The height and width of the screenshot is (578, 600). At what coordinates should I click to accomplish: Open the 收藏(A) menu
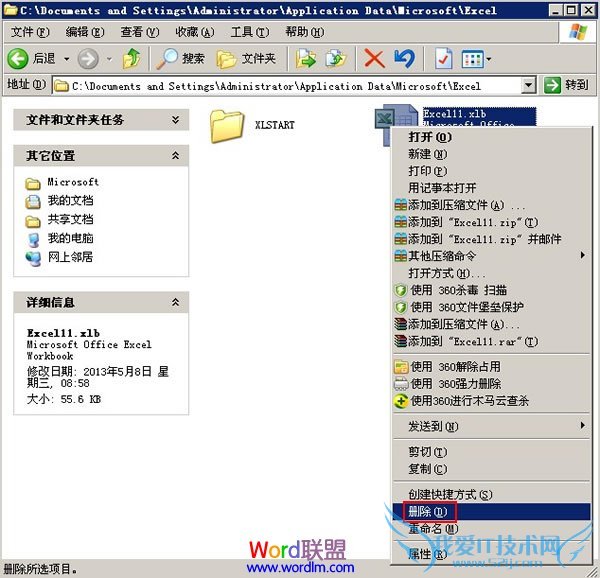pos(195,32)
